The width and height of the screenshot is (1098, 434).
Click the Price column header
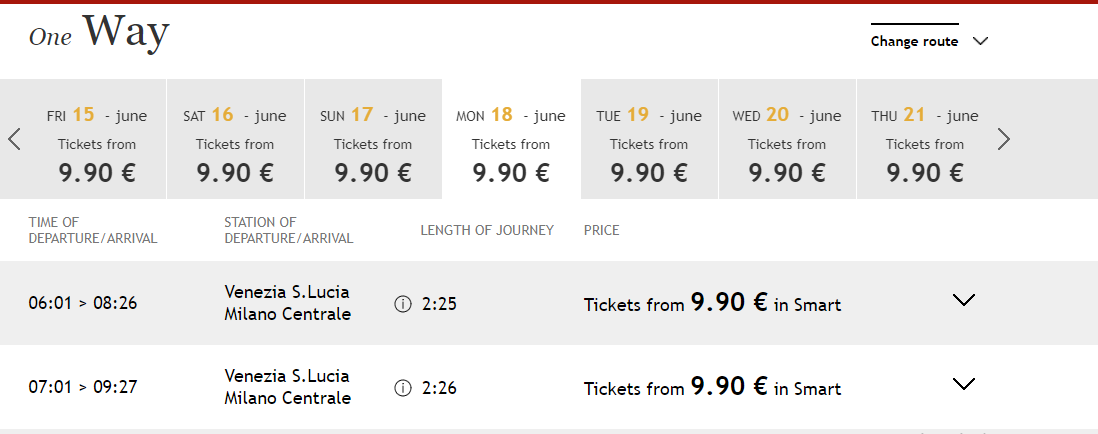601,230
